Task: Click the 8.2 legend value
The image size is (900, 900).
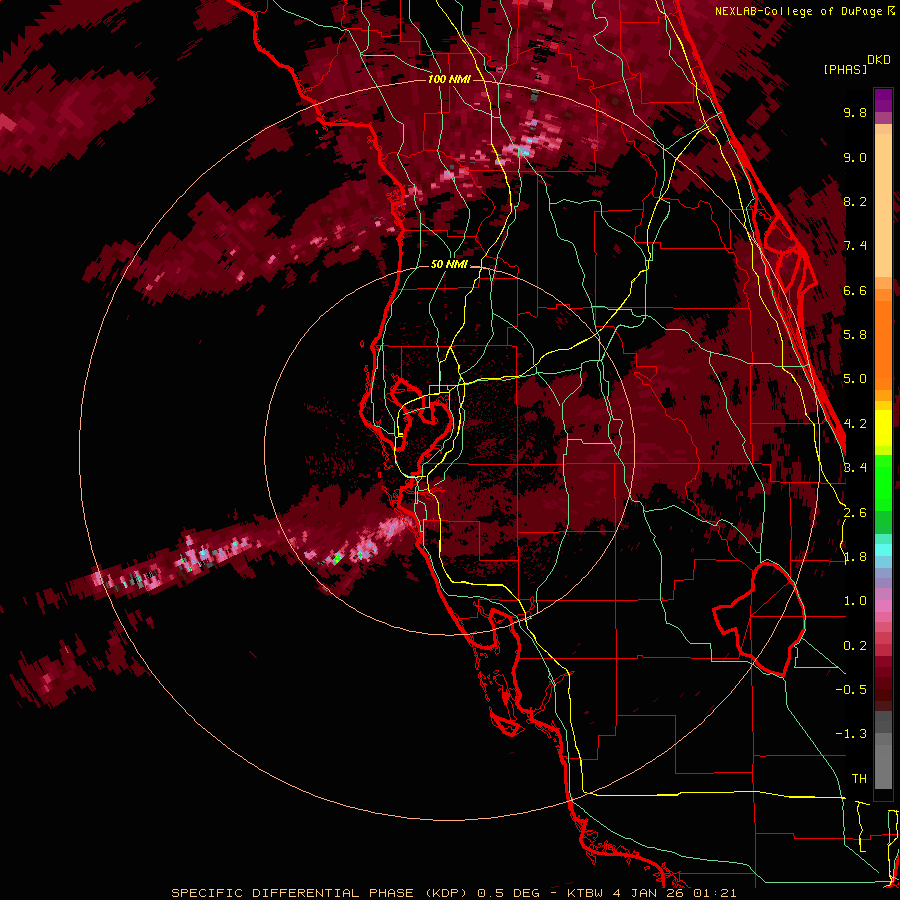Action: pos(855,202)
